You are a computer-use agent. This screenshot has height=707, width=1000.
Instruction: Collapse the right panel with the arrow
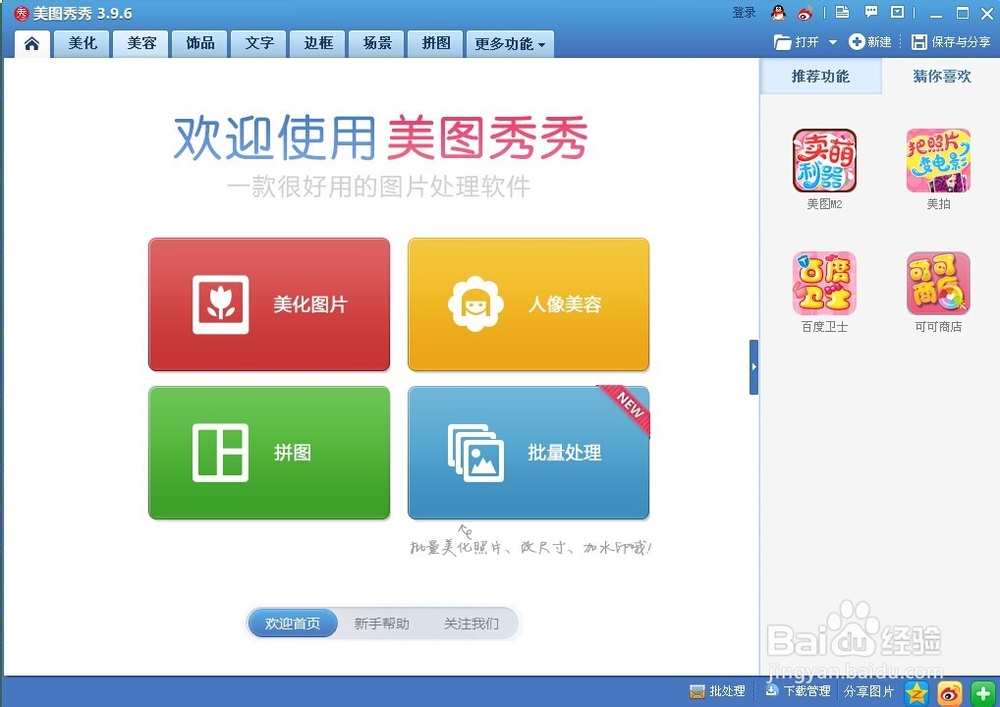[755, 367]
